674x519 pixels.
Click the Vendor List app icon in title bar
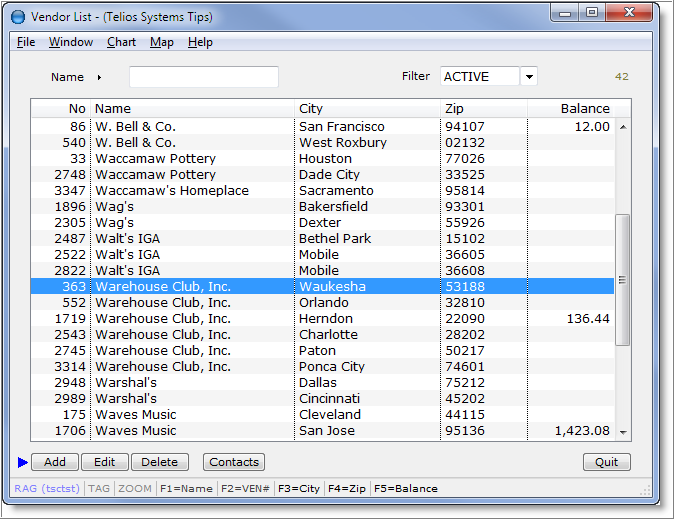click(17, 17)
